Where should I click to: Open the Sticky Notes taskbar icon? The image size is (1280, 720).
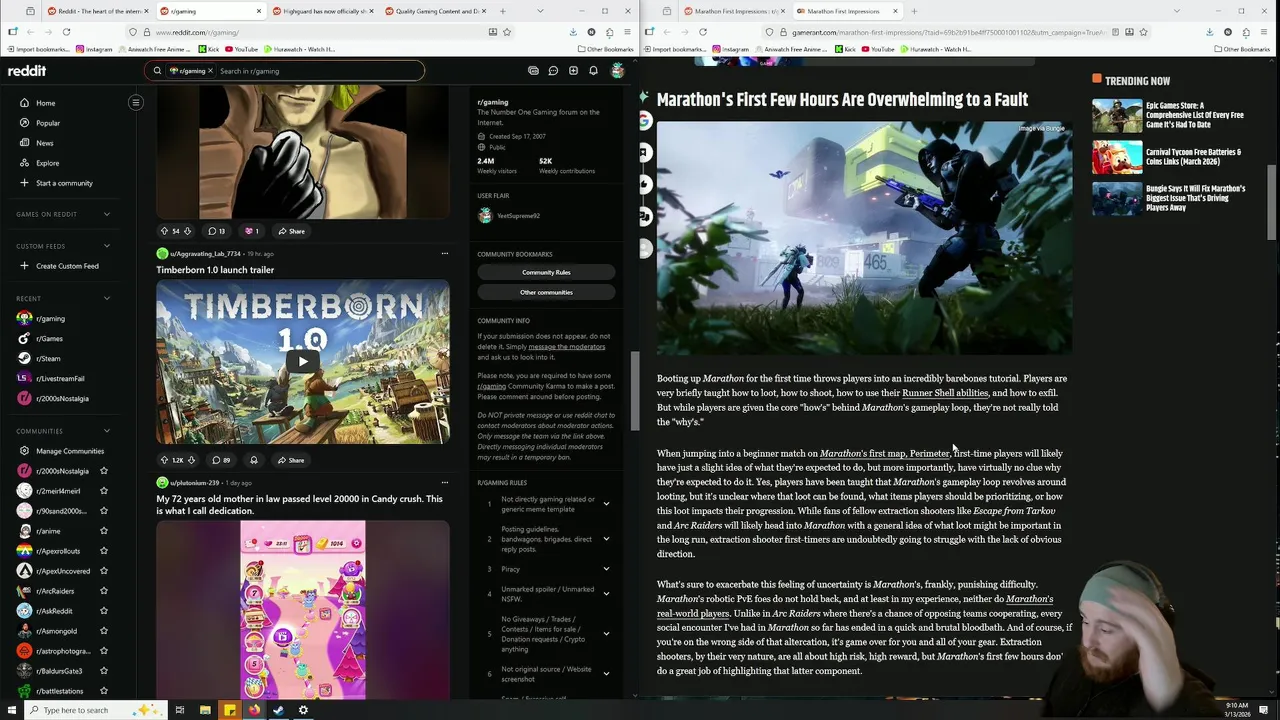click(229, 710)
